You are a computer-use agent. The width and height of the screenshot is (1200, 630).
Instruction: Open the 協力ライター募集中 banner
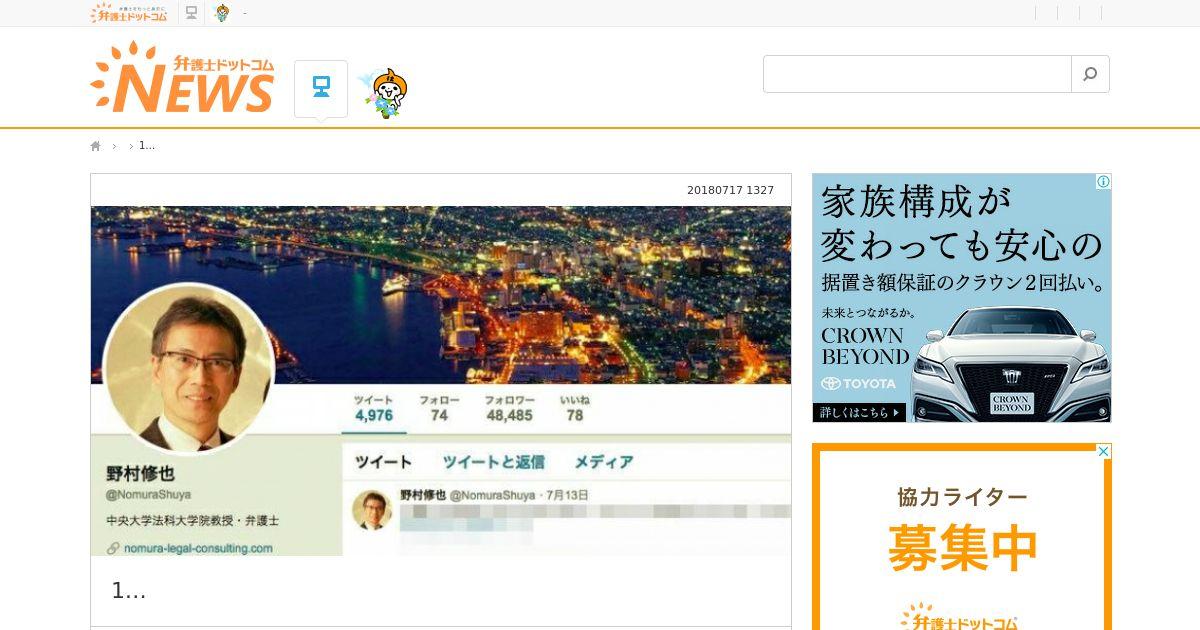coord(962,537)
